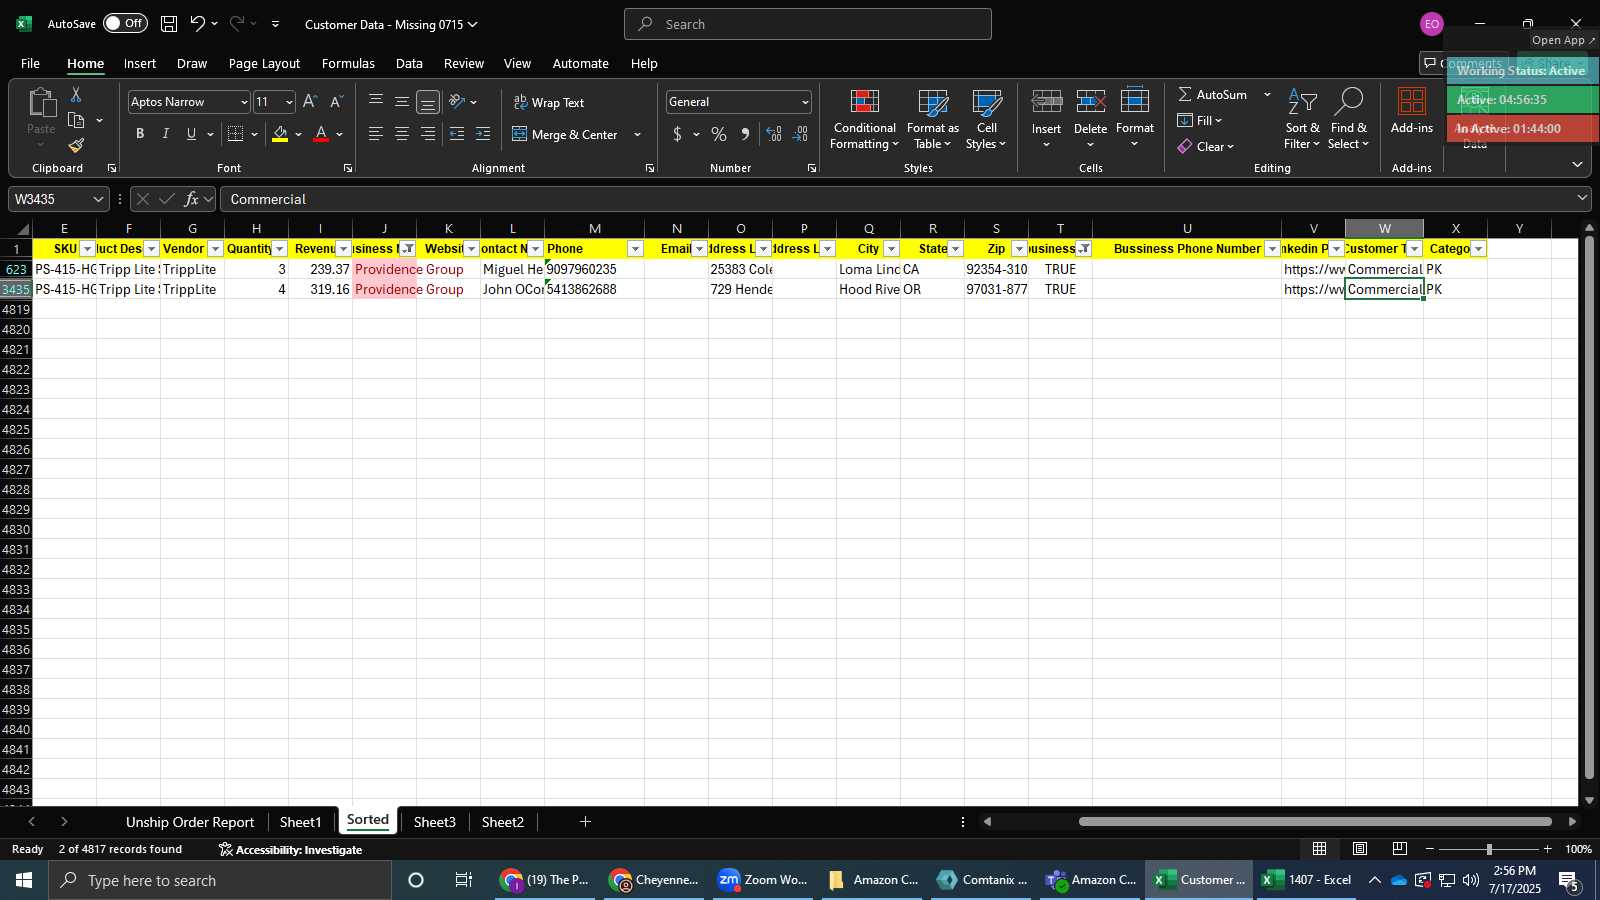1600x900 pixels.
Task: Open the SKU column filter dropdown
Action: coord(87,249)
